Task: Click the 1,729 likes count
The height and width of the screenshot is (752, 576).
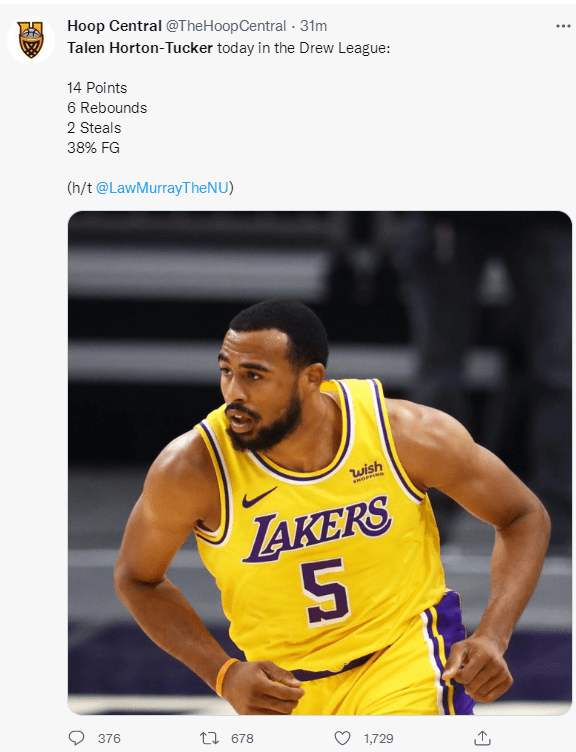Action: pyautogui.click(x=378, y=739)
